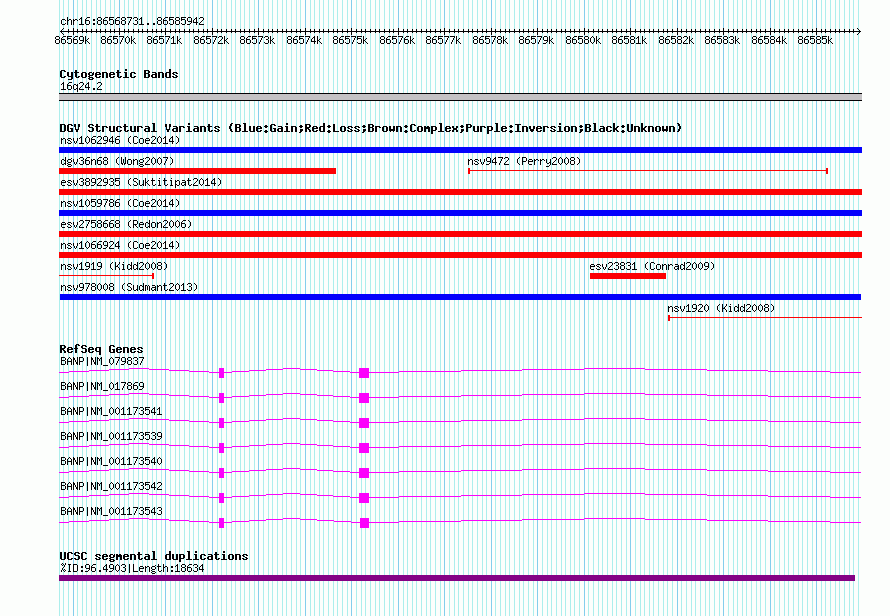Click the thin red nsv1919 line
The width and height of the screenshot is (890, 616).
[107, 276]
